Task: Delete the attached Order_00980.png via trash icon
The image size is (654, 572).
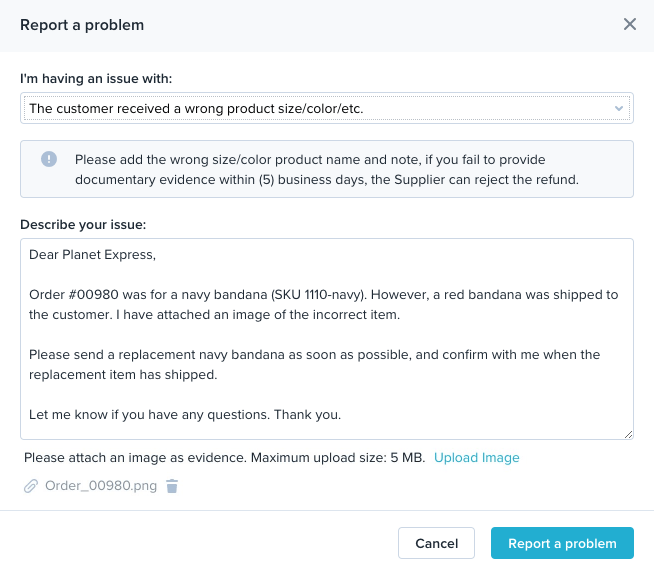Action: click(x=172, y=487)
